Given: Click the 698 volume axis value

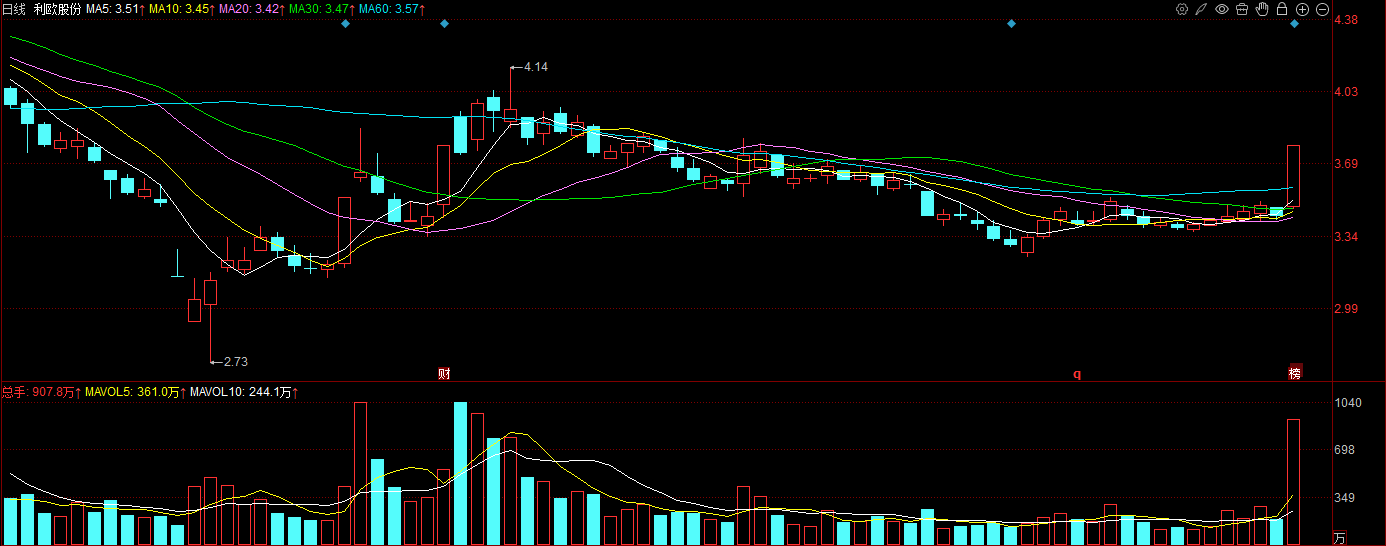Looking at the screenshot, I should (x=1345, y=451).
